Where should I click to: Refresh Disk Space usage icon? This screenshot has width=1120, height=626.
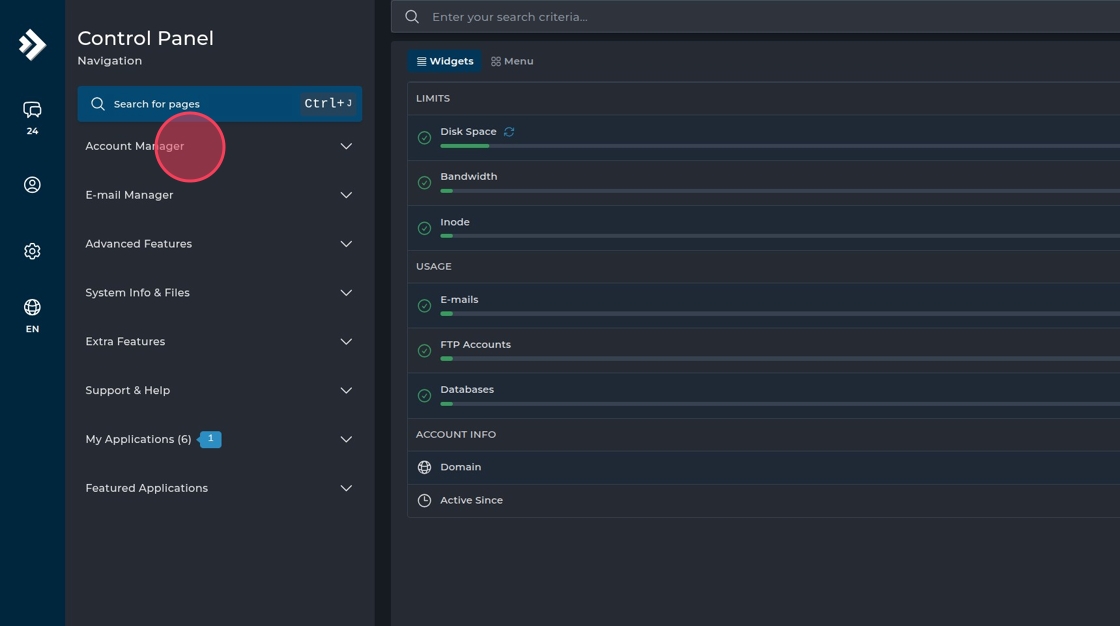(509, 132)
